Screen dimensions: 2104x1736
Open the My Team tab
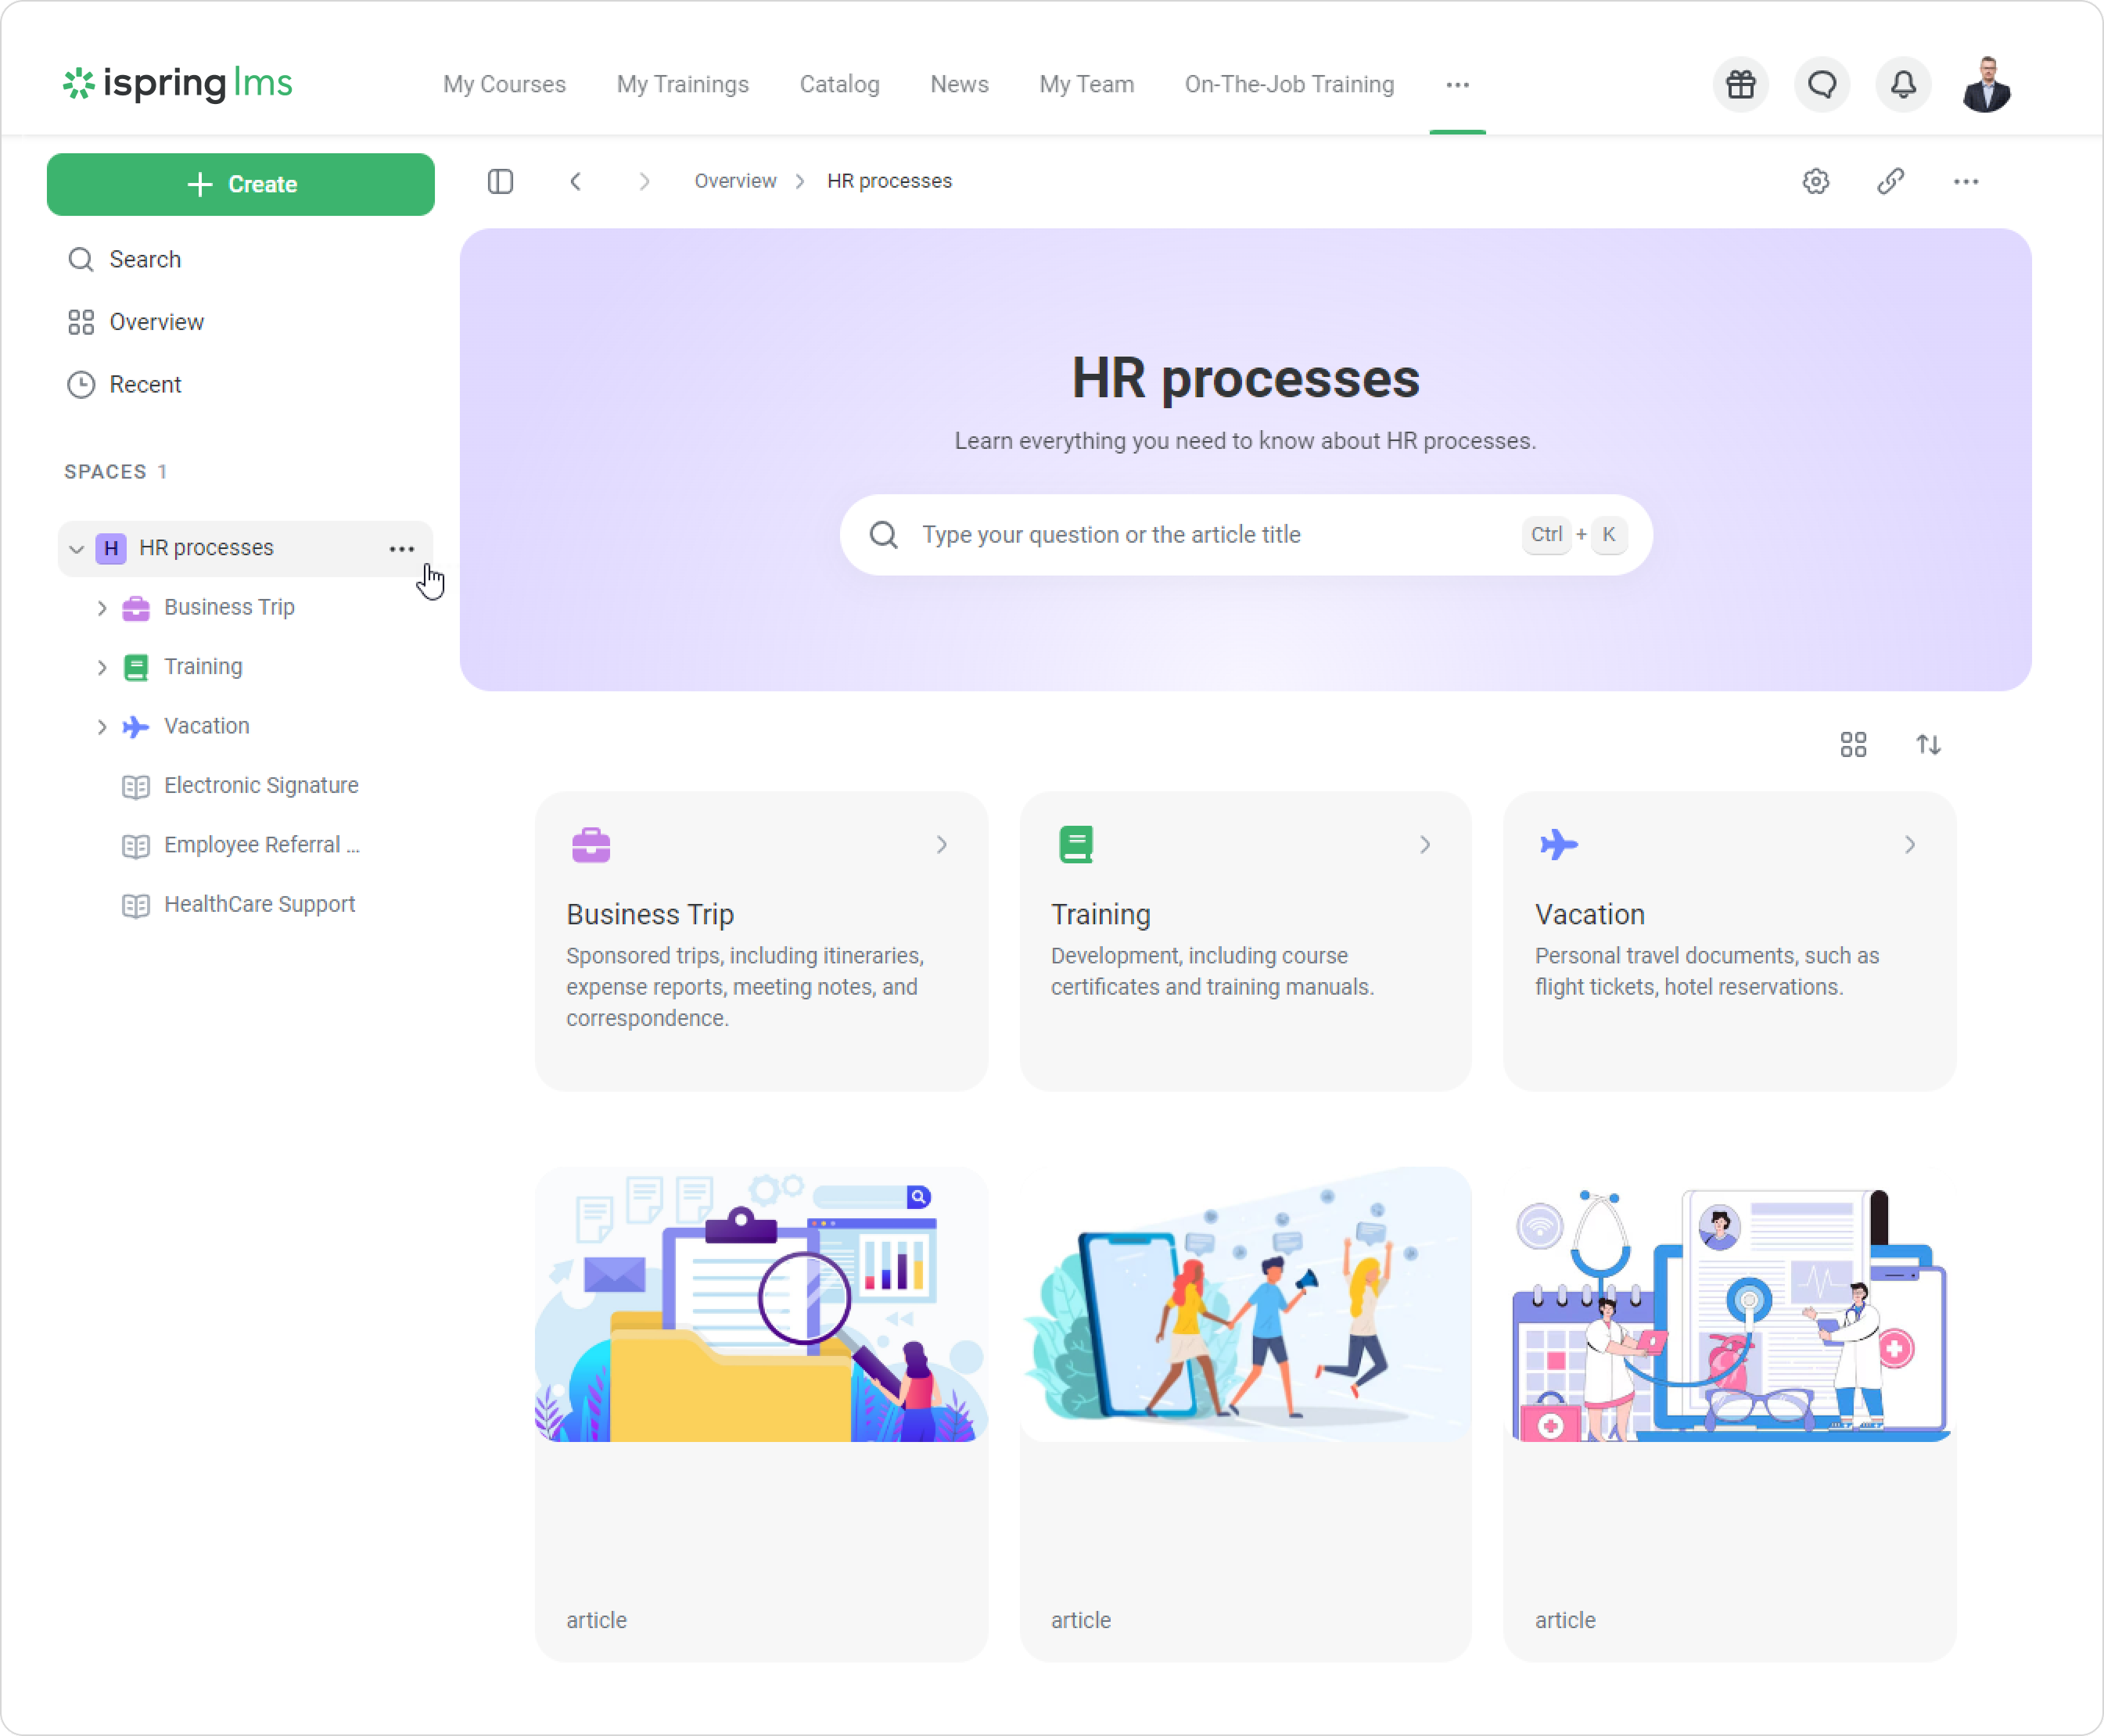tap(1086, 84)
